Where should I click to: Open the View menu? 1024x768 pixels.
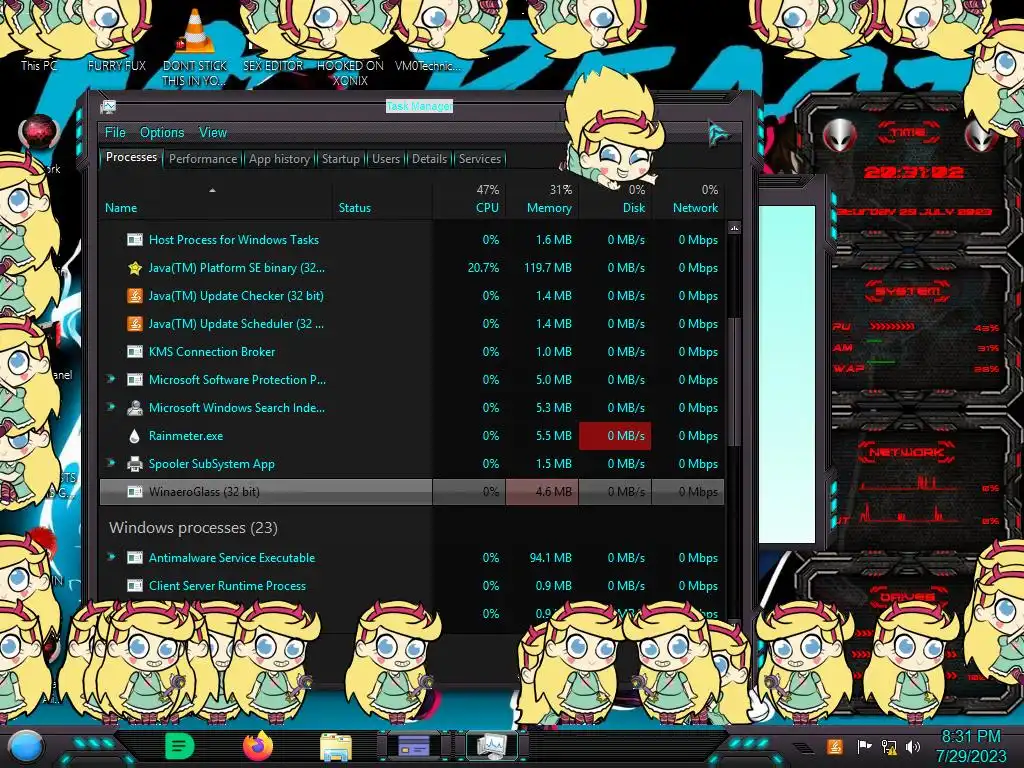click(x=213, y=133)
